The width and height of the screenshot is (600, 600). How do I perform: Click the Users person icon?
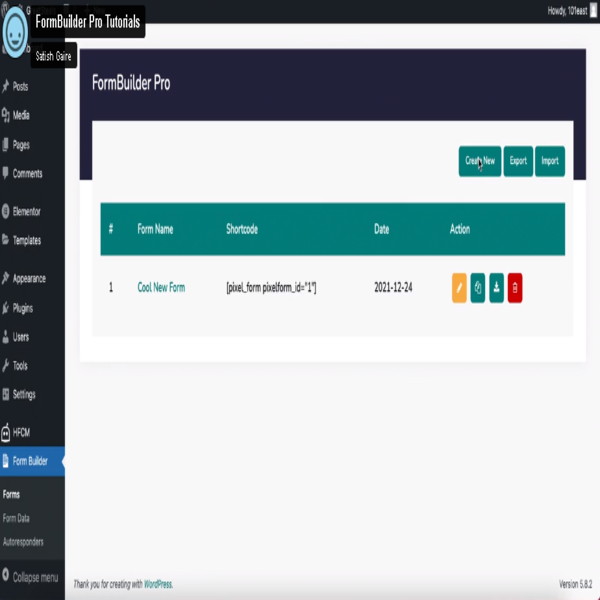[5, 337]
